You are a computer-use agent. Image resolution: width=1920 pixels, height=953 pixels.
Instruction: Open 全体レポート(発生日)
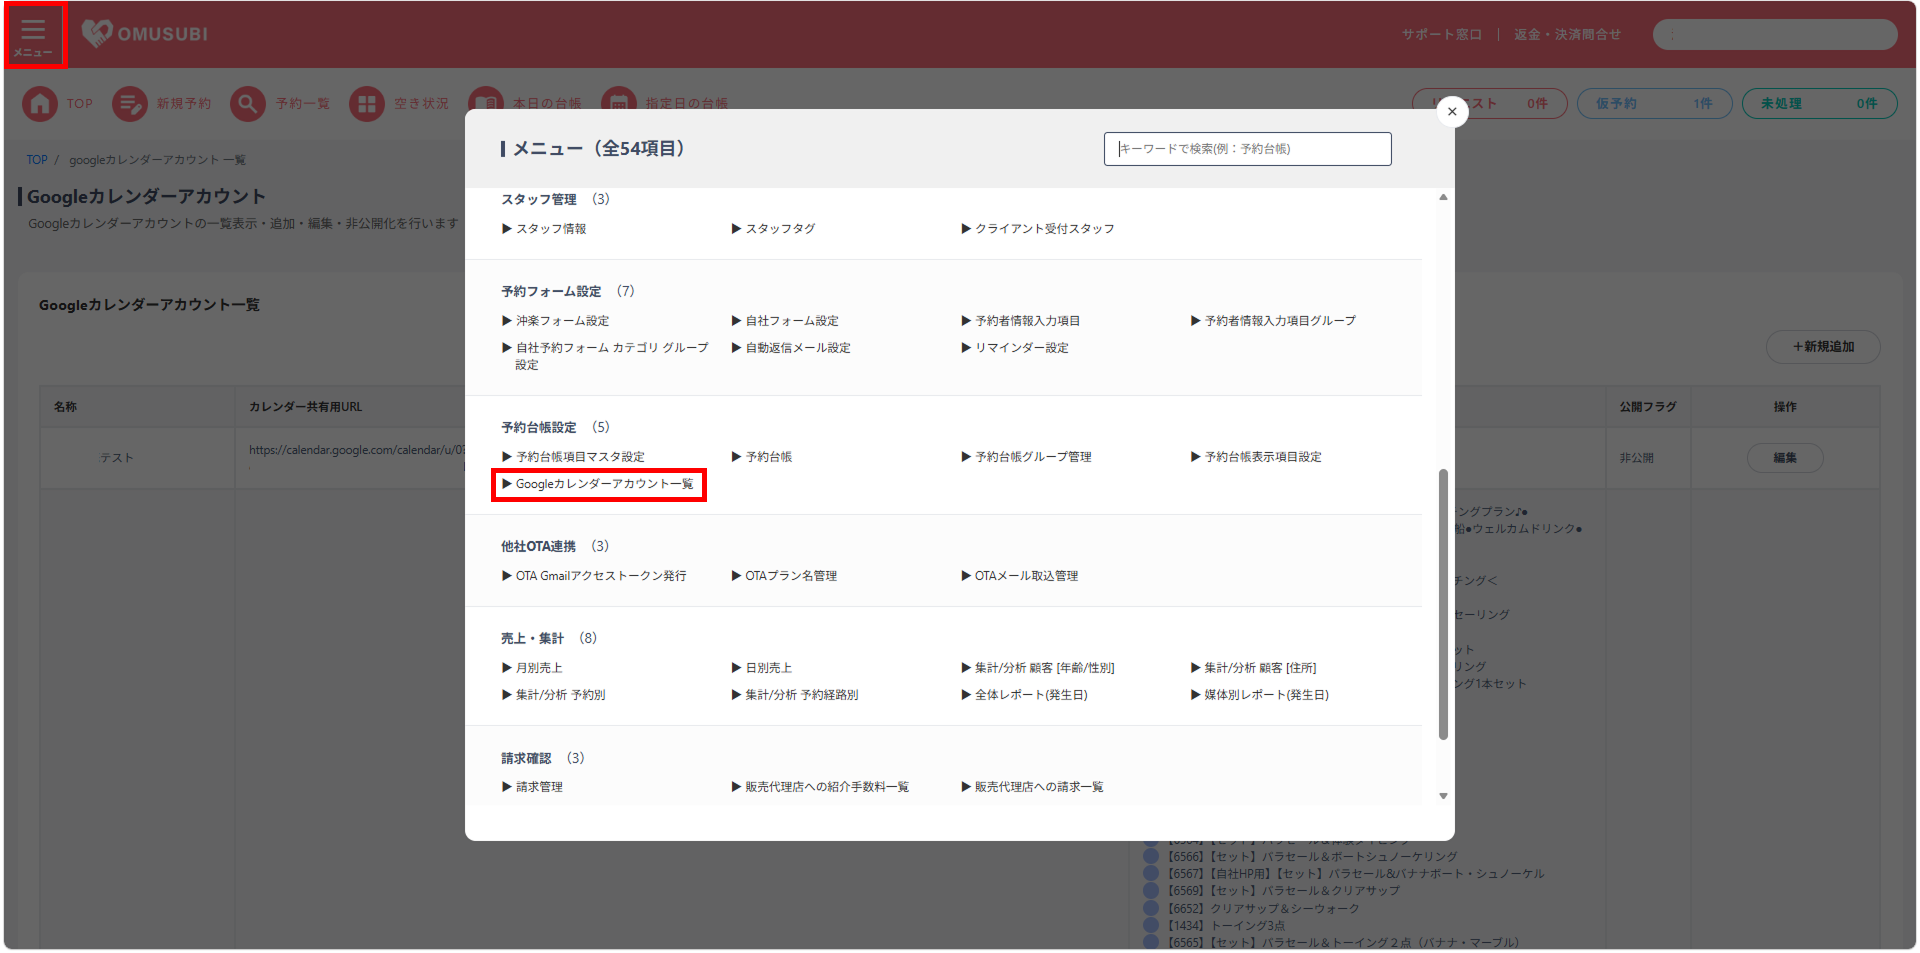click(1025, 695)
